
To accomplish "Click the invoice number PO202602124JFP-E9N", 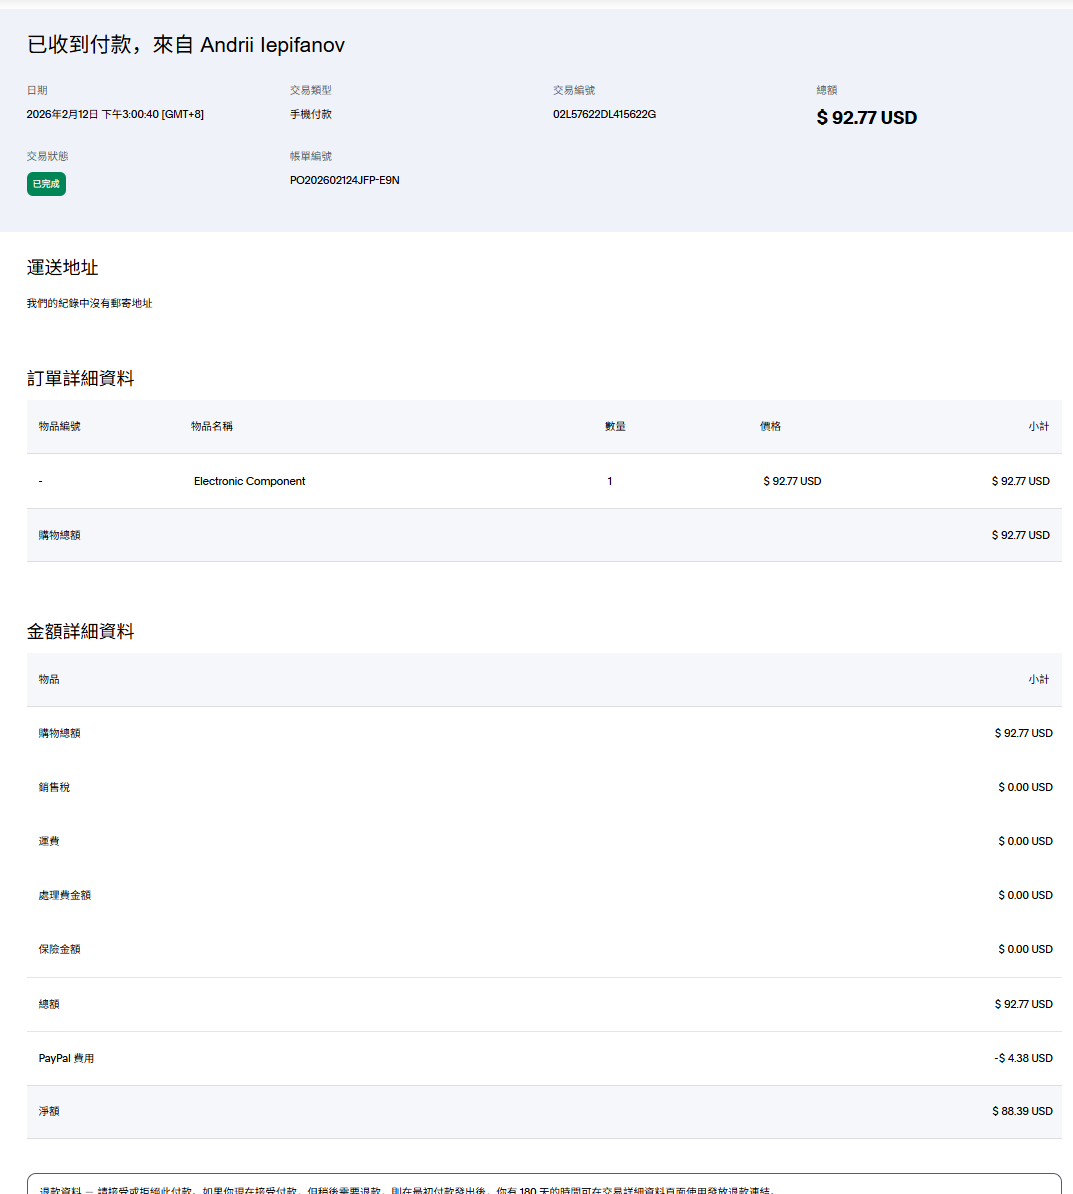I will point(344,180).
